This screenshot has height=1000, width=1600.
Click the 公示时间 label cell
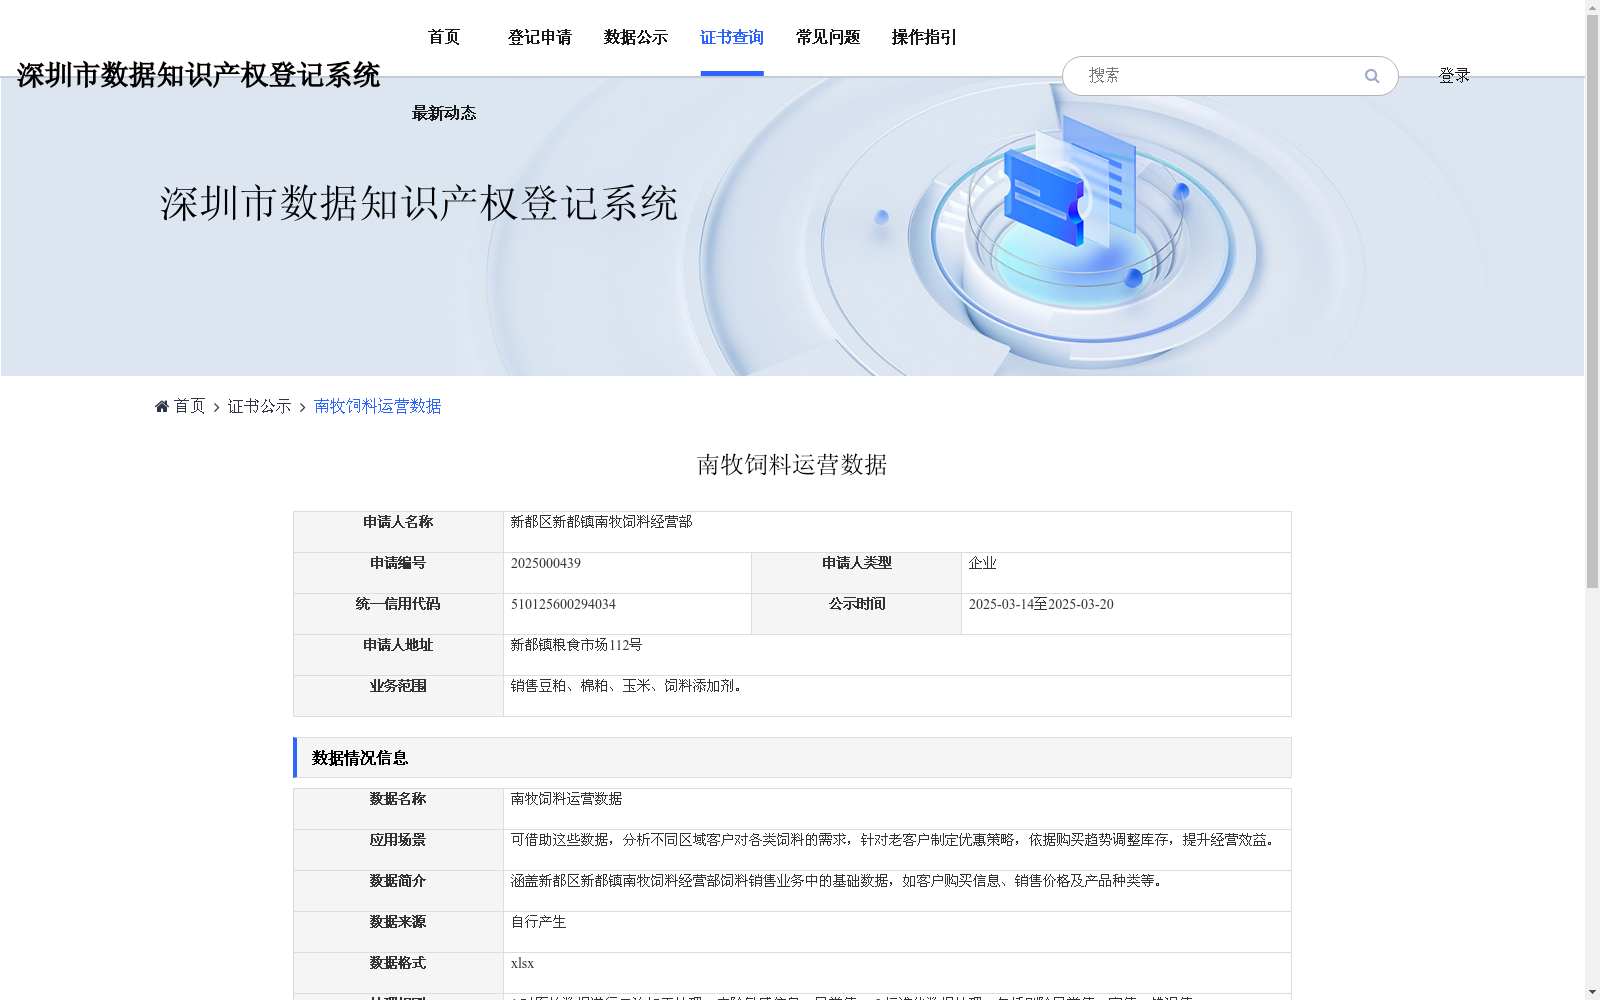pyautogui.click(x=857, y=613)
